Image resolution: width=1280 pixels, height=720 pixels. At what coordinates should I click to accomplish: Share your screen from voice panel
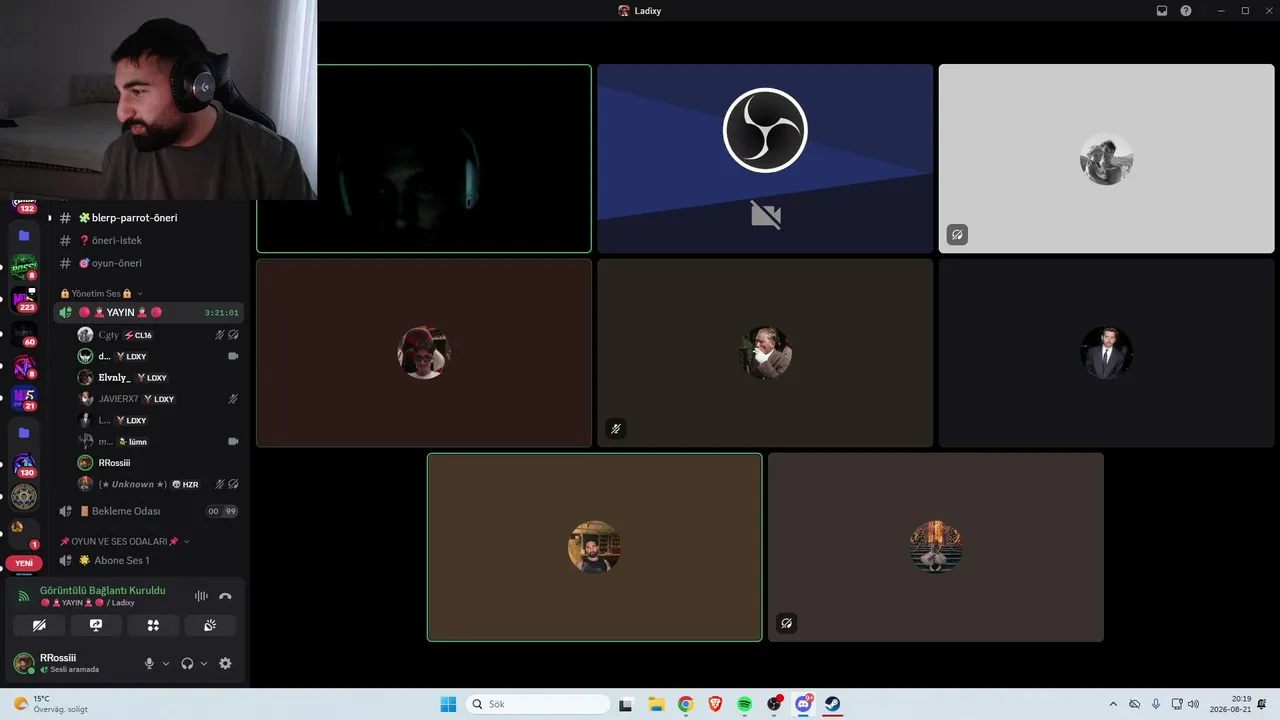(96, 625)
